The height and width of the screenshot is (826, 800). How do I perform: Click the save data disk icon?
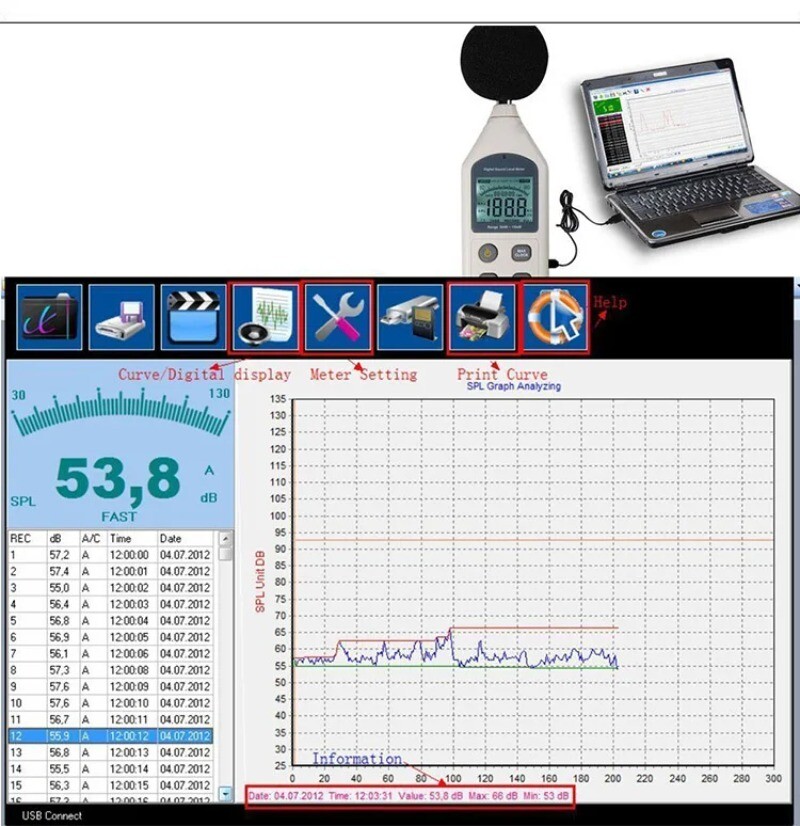[121, 315]
